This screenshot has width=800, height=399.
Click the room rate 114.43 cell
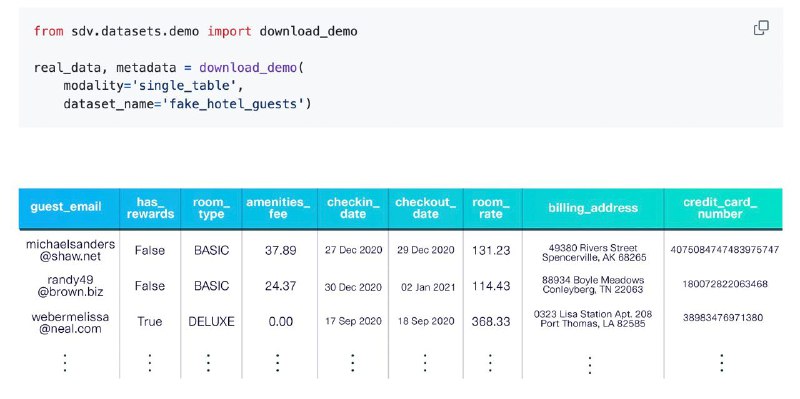click(491, 286)
